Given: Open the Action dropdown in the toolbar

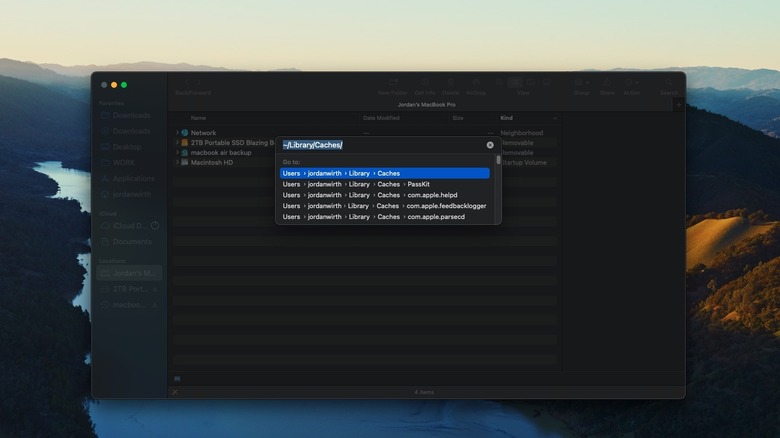Looking at the screenshot, I should click(x=632, y=84).
